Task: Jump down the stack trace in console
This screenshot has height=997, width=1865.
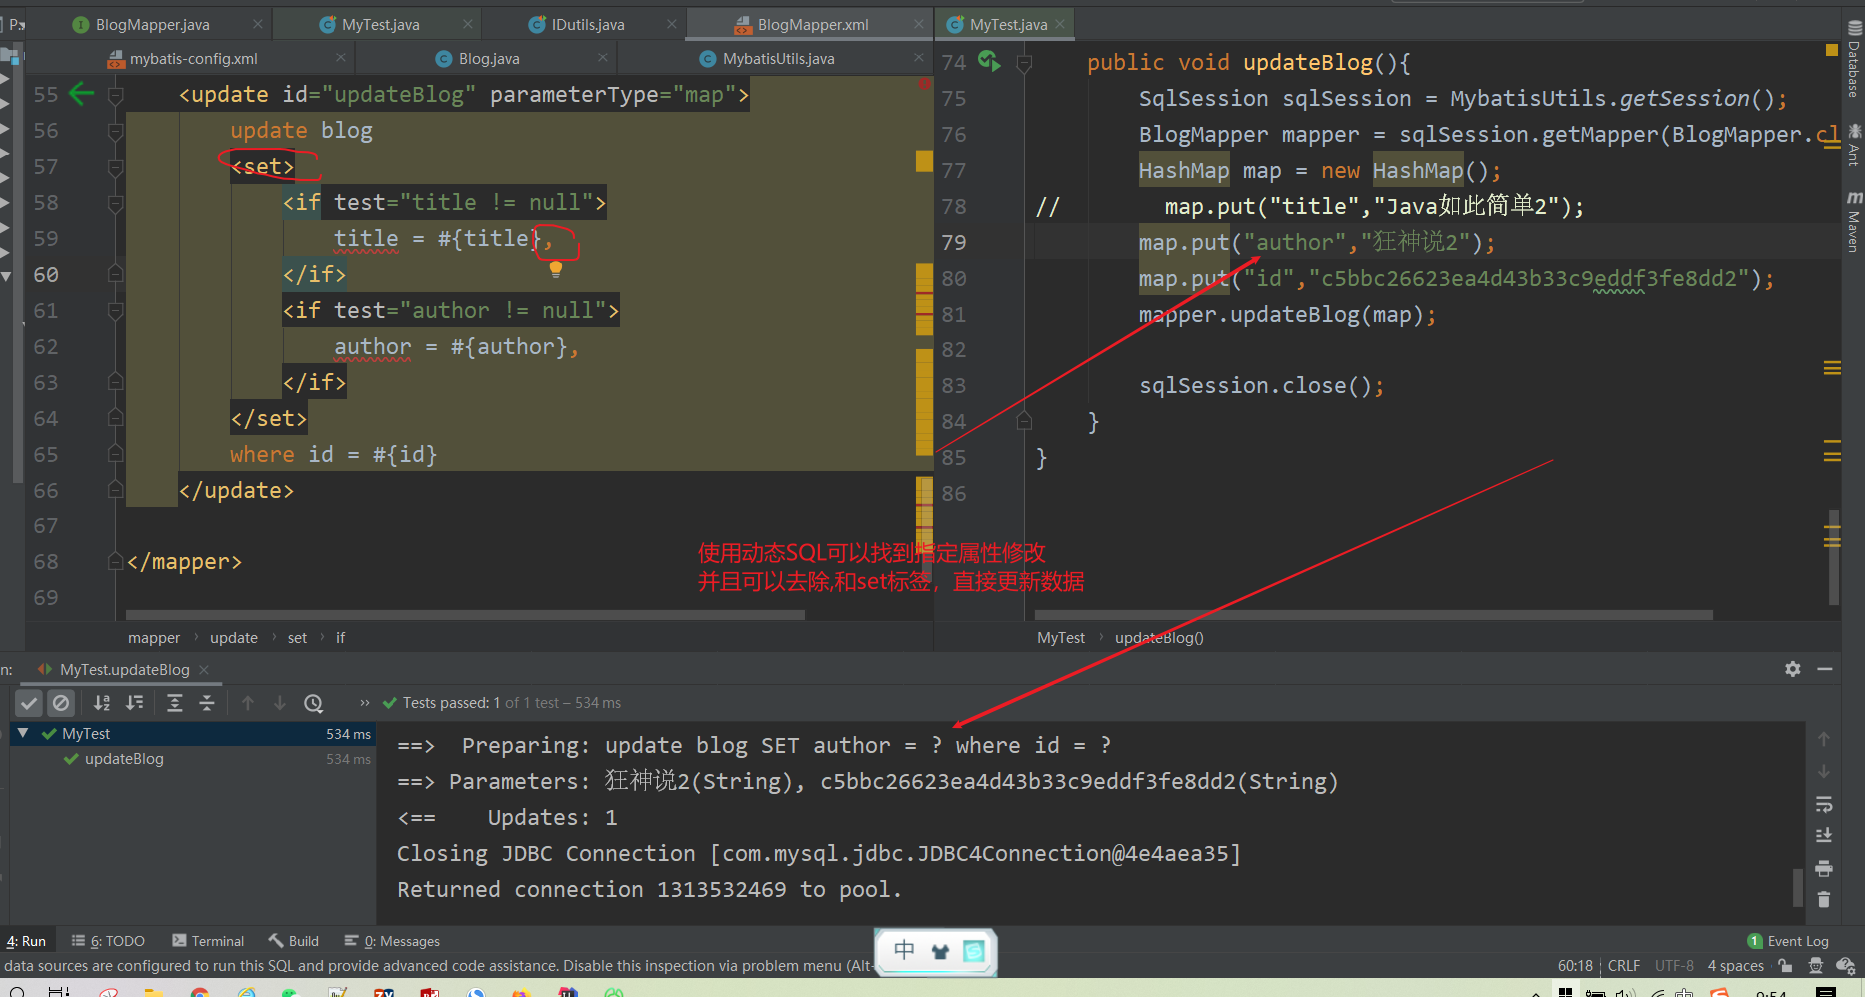Action: [x=1824, y=771]
